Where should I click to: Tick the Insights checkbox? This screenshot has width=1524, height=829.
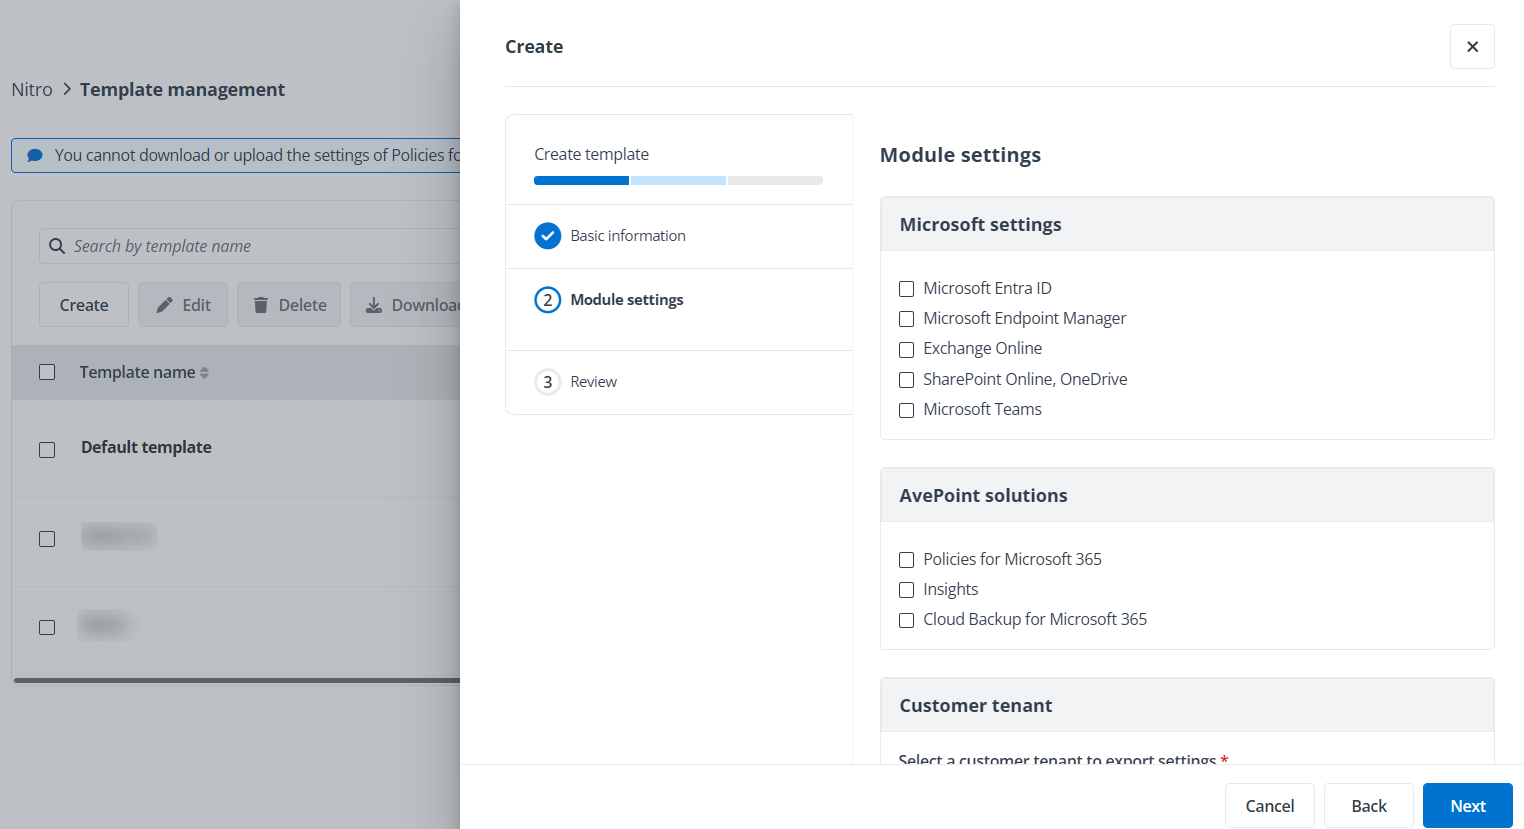pos(907,590)
